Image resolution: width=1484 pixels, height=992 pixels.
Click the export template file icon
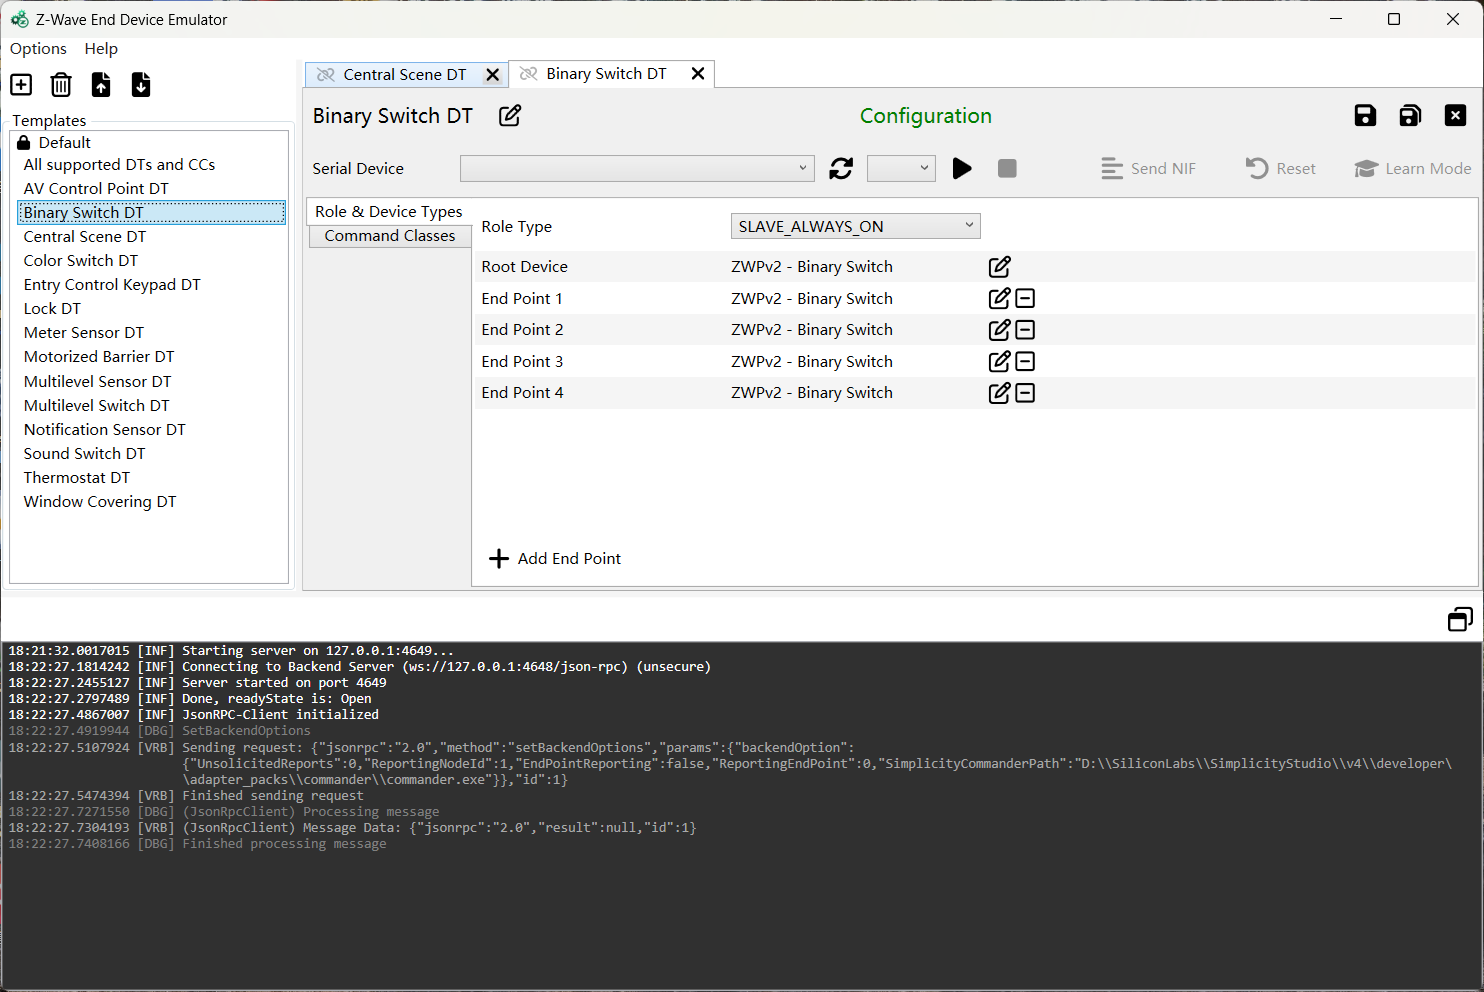pos(141,85)
